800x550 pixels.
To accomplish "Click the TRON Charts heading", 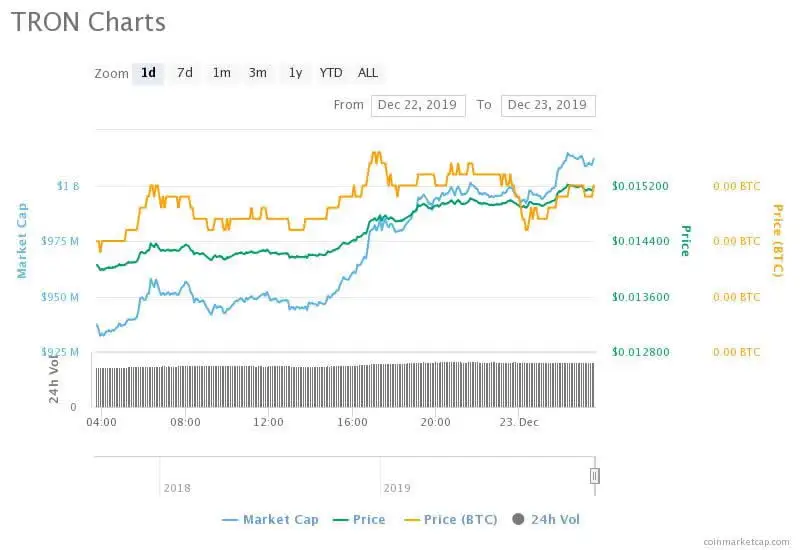I will (89, 22).
